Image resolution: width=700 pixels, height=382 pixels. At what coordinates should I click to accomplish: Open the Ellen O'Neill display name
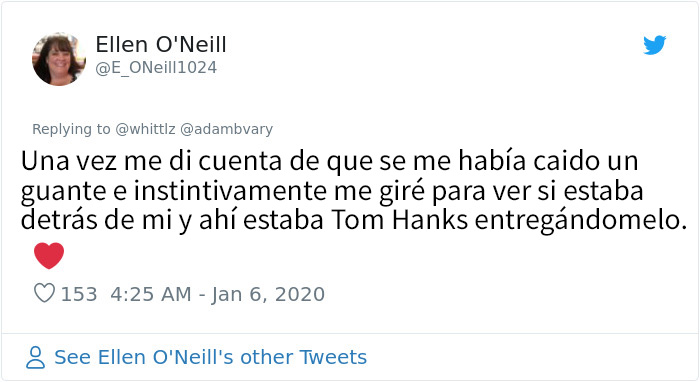coord(161,44)
